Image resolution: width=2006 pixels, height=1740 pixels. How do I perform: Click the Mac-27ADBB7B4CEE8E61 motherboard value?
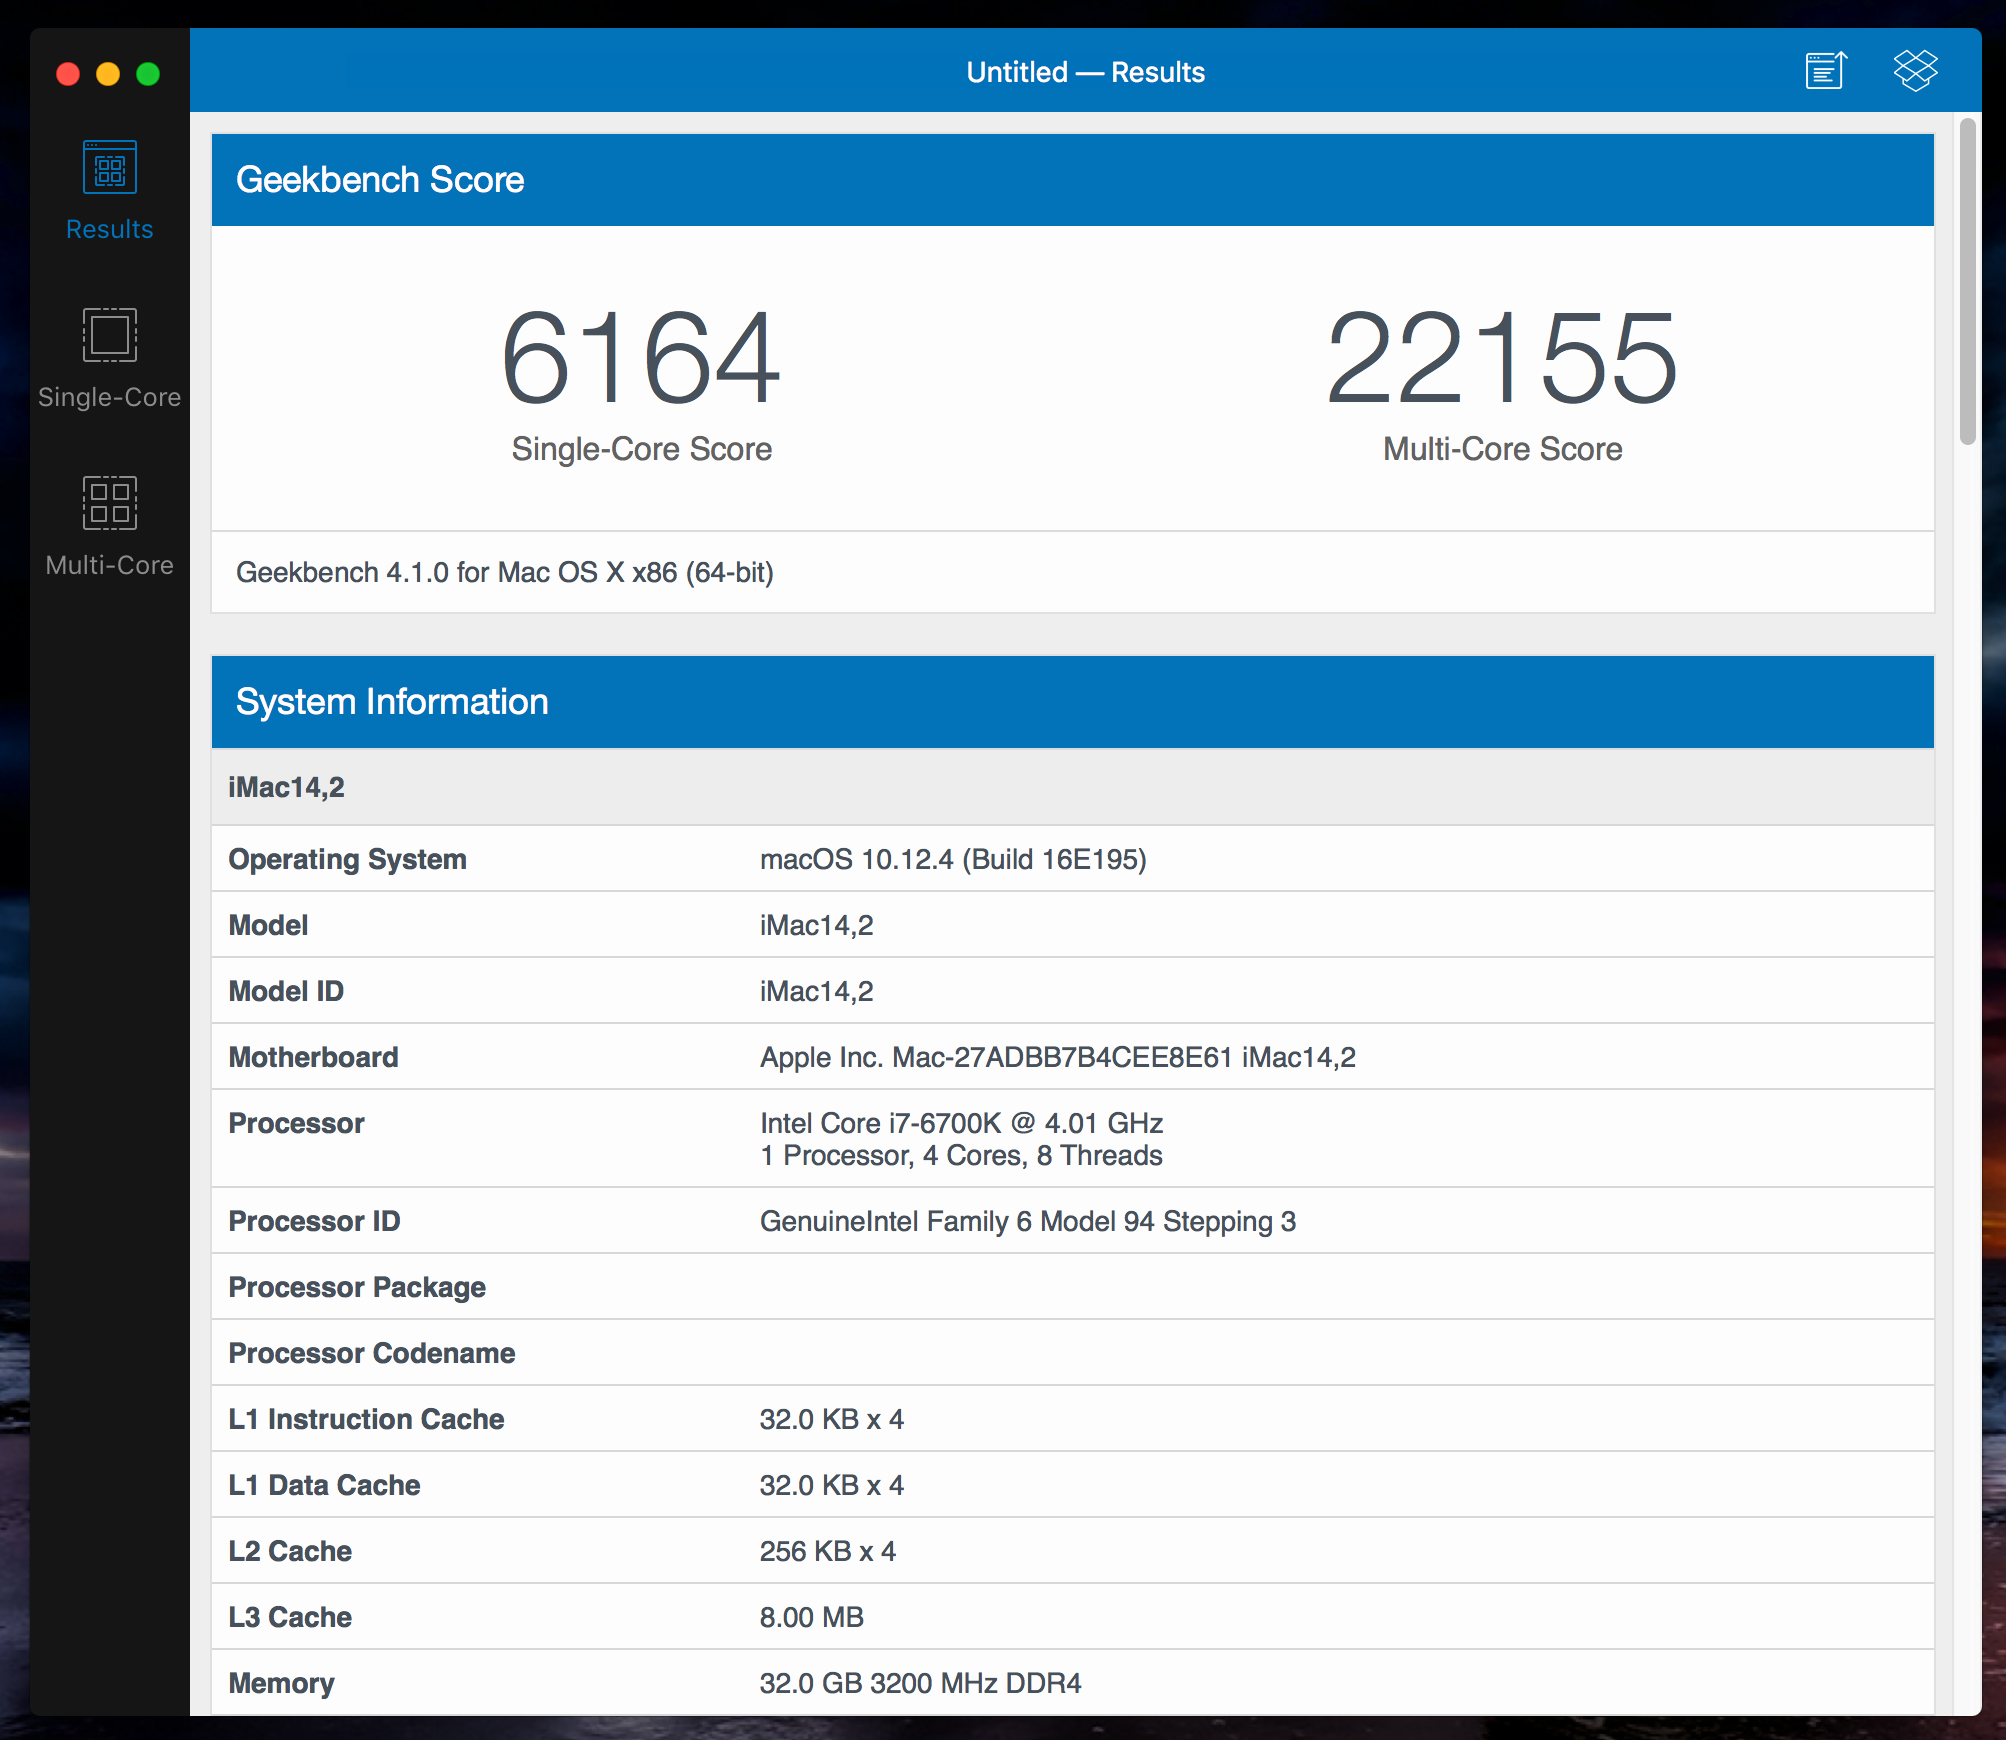[x=1058, y=1057]
